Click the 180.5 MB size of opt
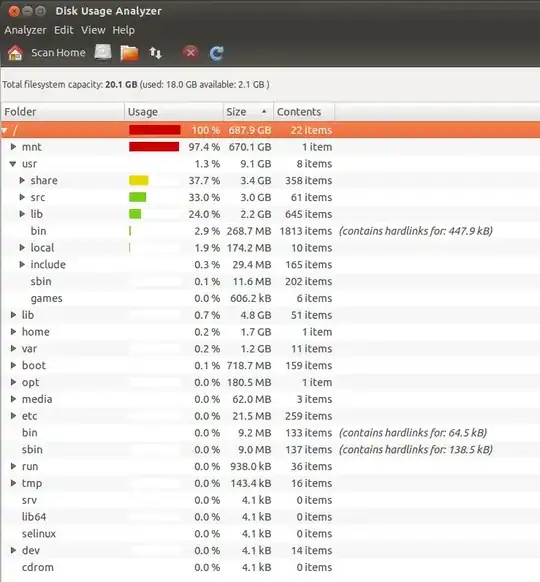The image size is (540, 582). click(249, 382)
